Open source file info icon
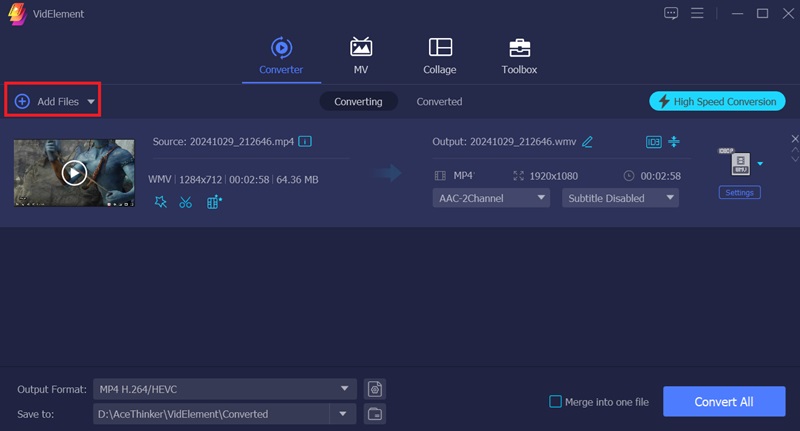Image resolution: width=800 pixels, height=431 pixels. [x=305, y=141]
